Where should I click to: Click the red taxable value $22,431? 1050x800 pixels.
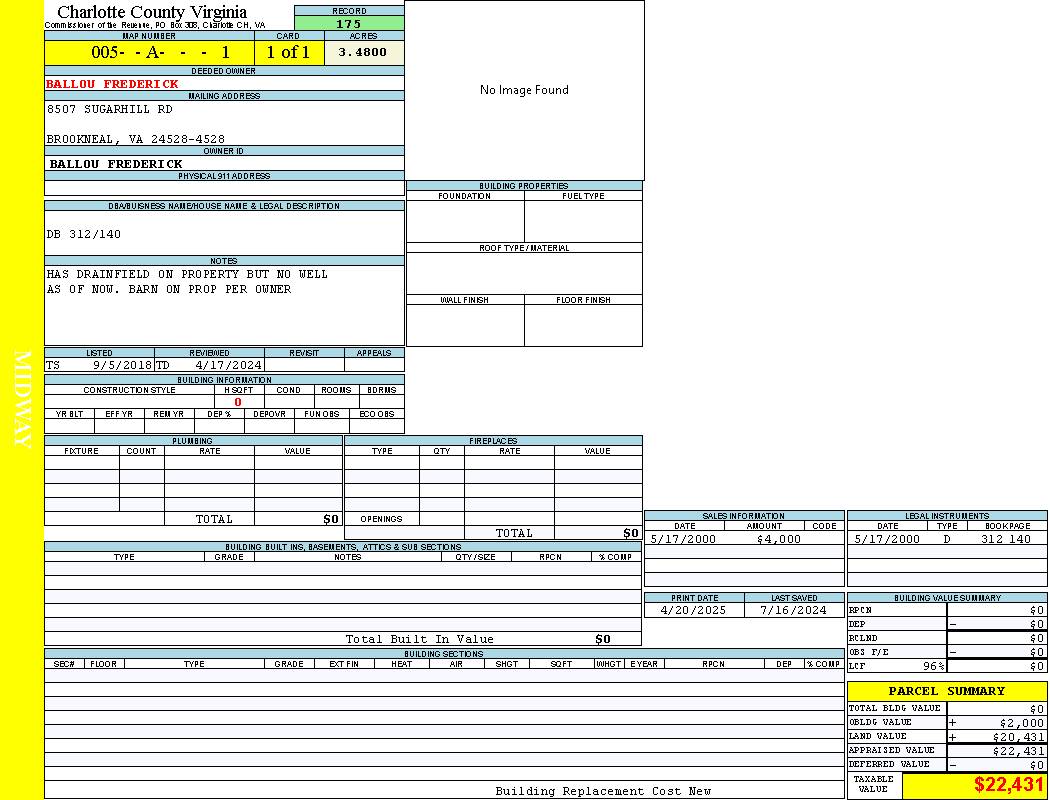point(1009,786)
